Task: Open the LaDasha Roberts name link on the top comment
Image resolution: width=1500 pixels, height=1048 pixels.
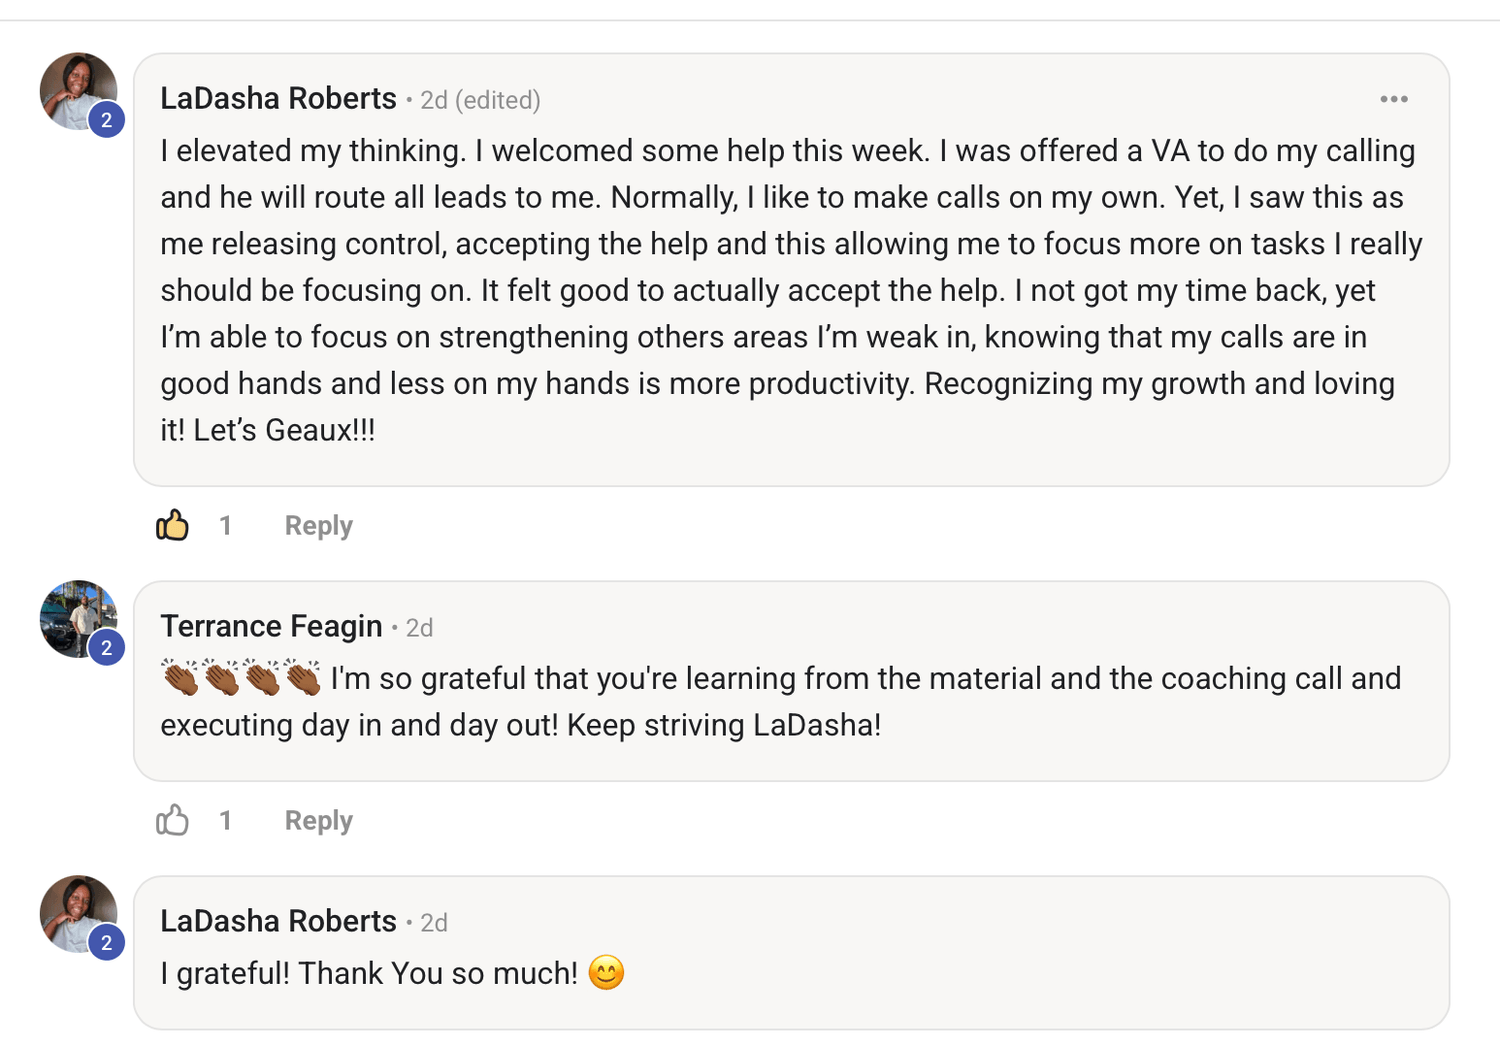Action: point(278,99)
